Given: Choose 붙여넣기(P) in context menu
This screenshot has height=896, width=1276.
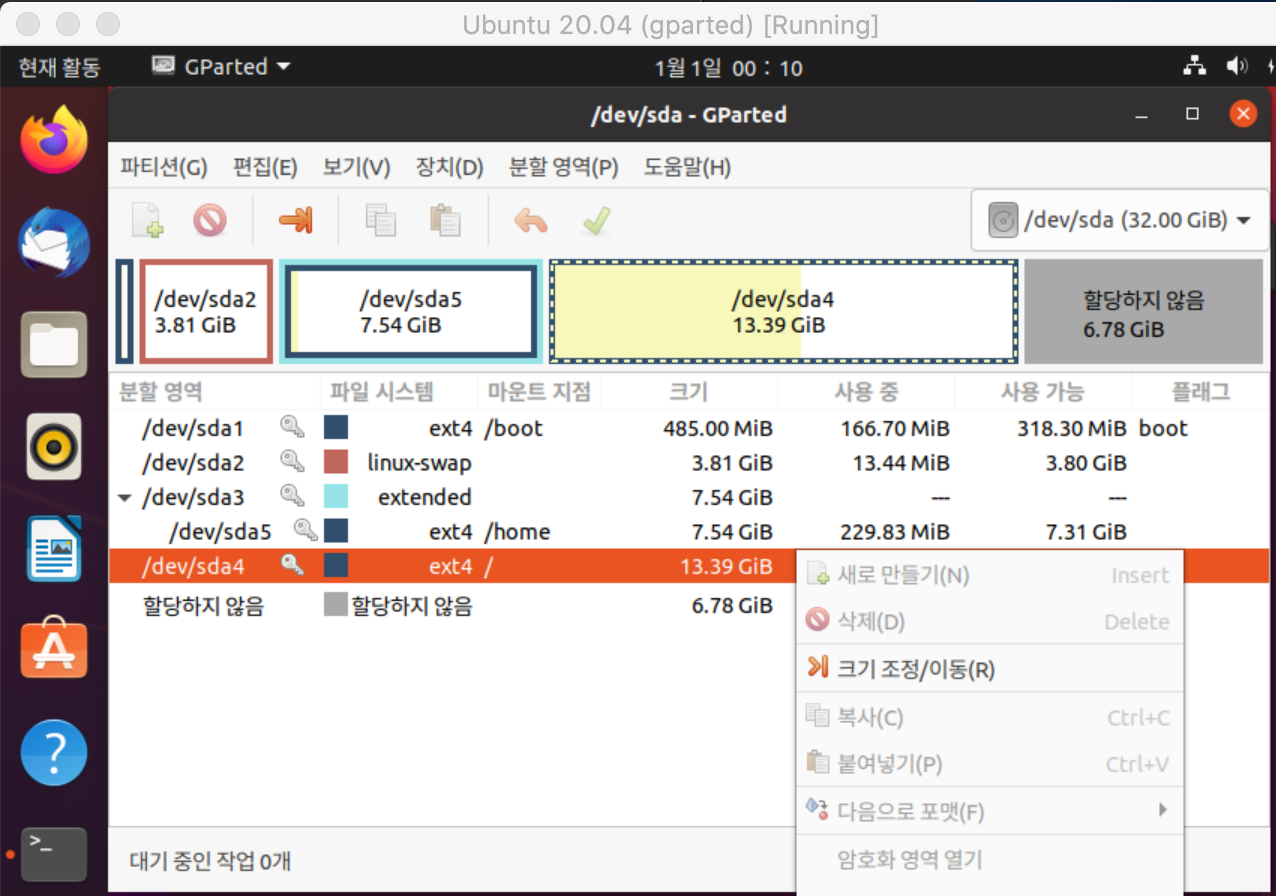Looking at the screenshot, I should coord(988,764).
